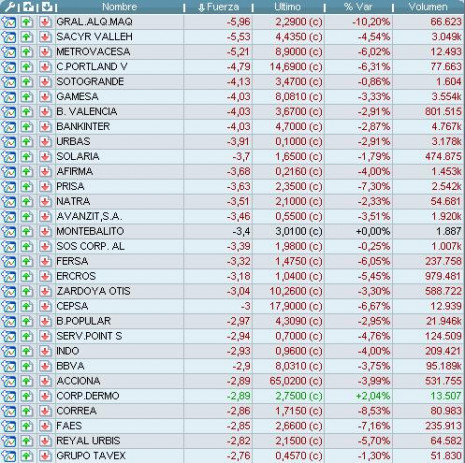Sort by % Var column header
Image resolution: width=465 pixels, height=463 pixels.
point(358,7)
